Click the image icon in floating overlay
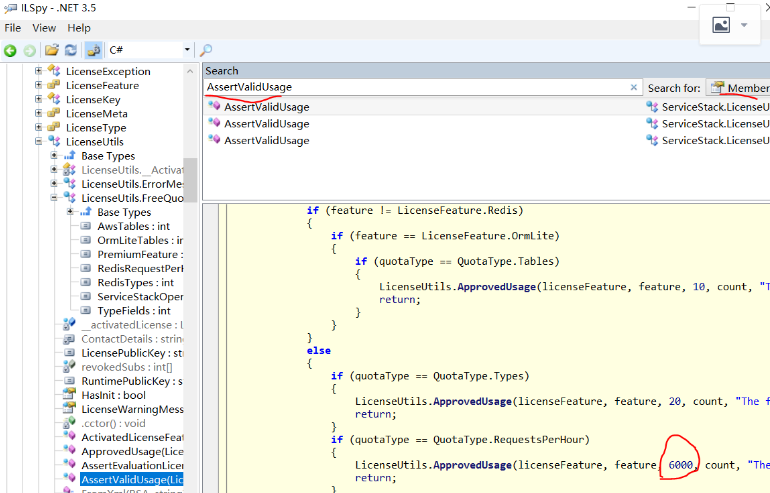Image resolution: width=770 pixels, height=493 pixels. point(720,26)
